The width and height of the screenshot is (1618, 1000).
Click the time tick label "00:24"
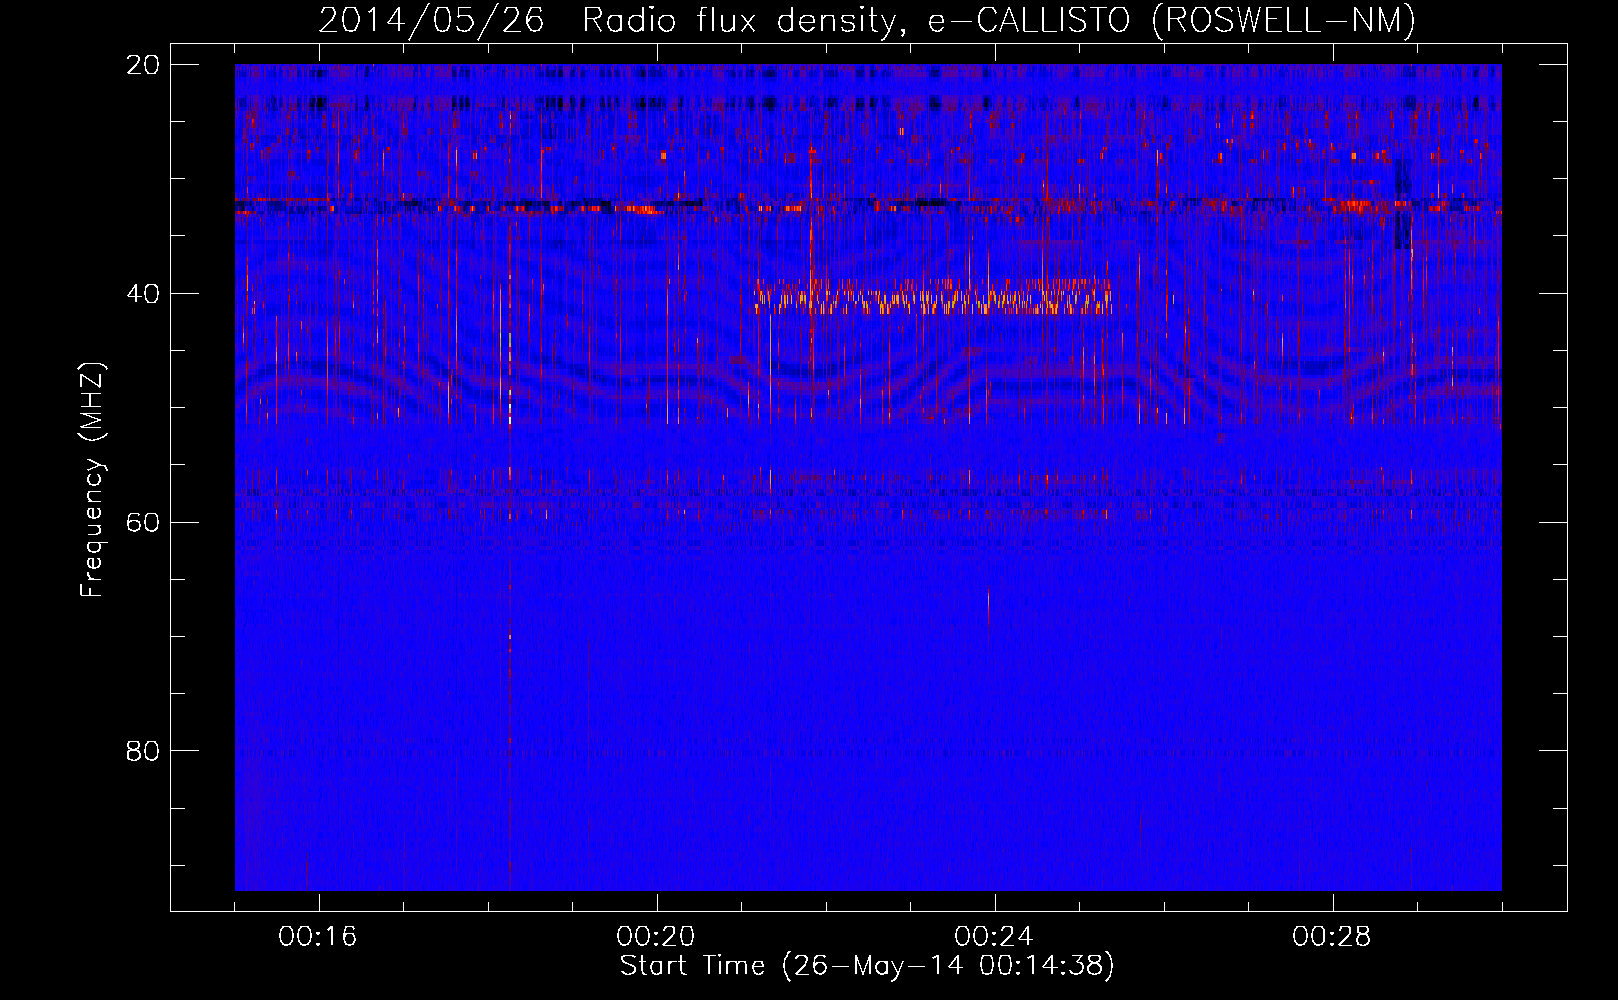[x=994, y=937]
